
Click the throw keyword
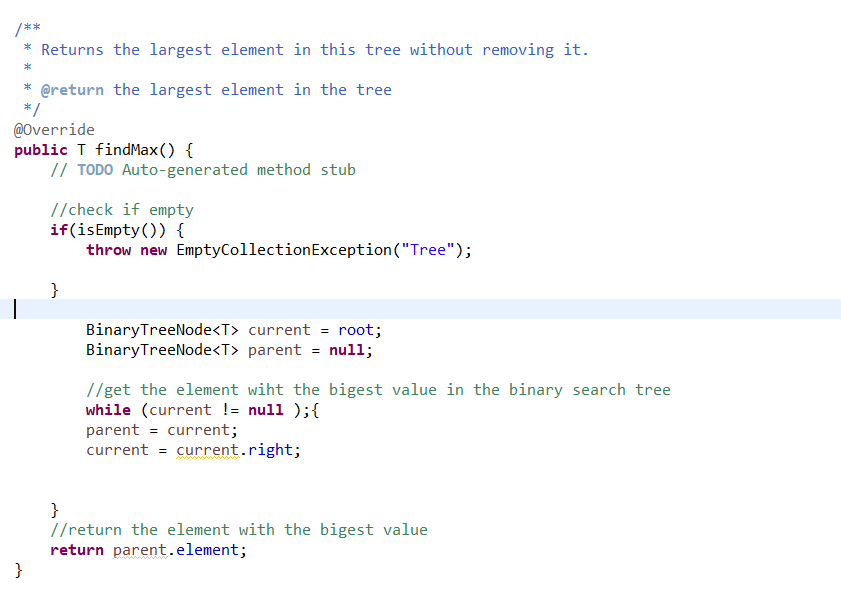pyautogui.click(x=108, y=249)
